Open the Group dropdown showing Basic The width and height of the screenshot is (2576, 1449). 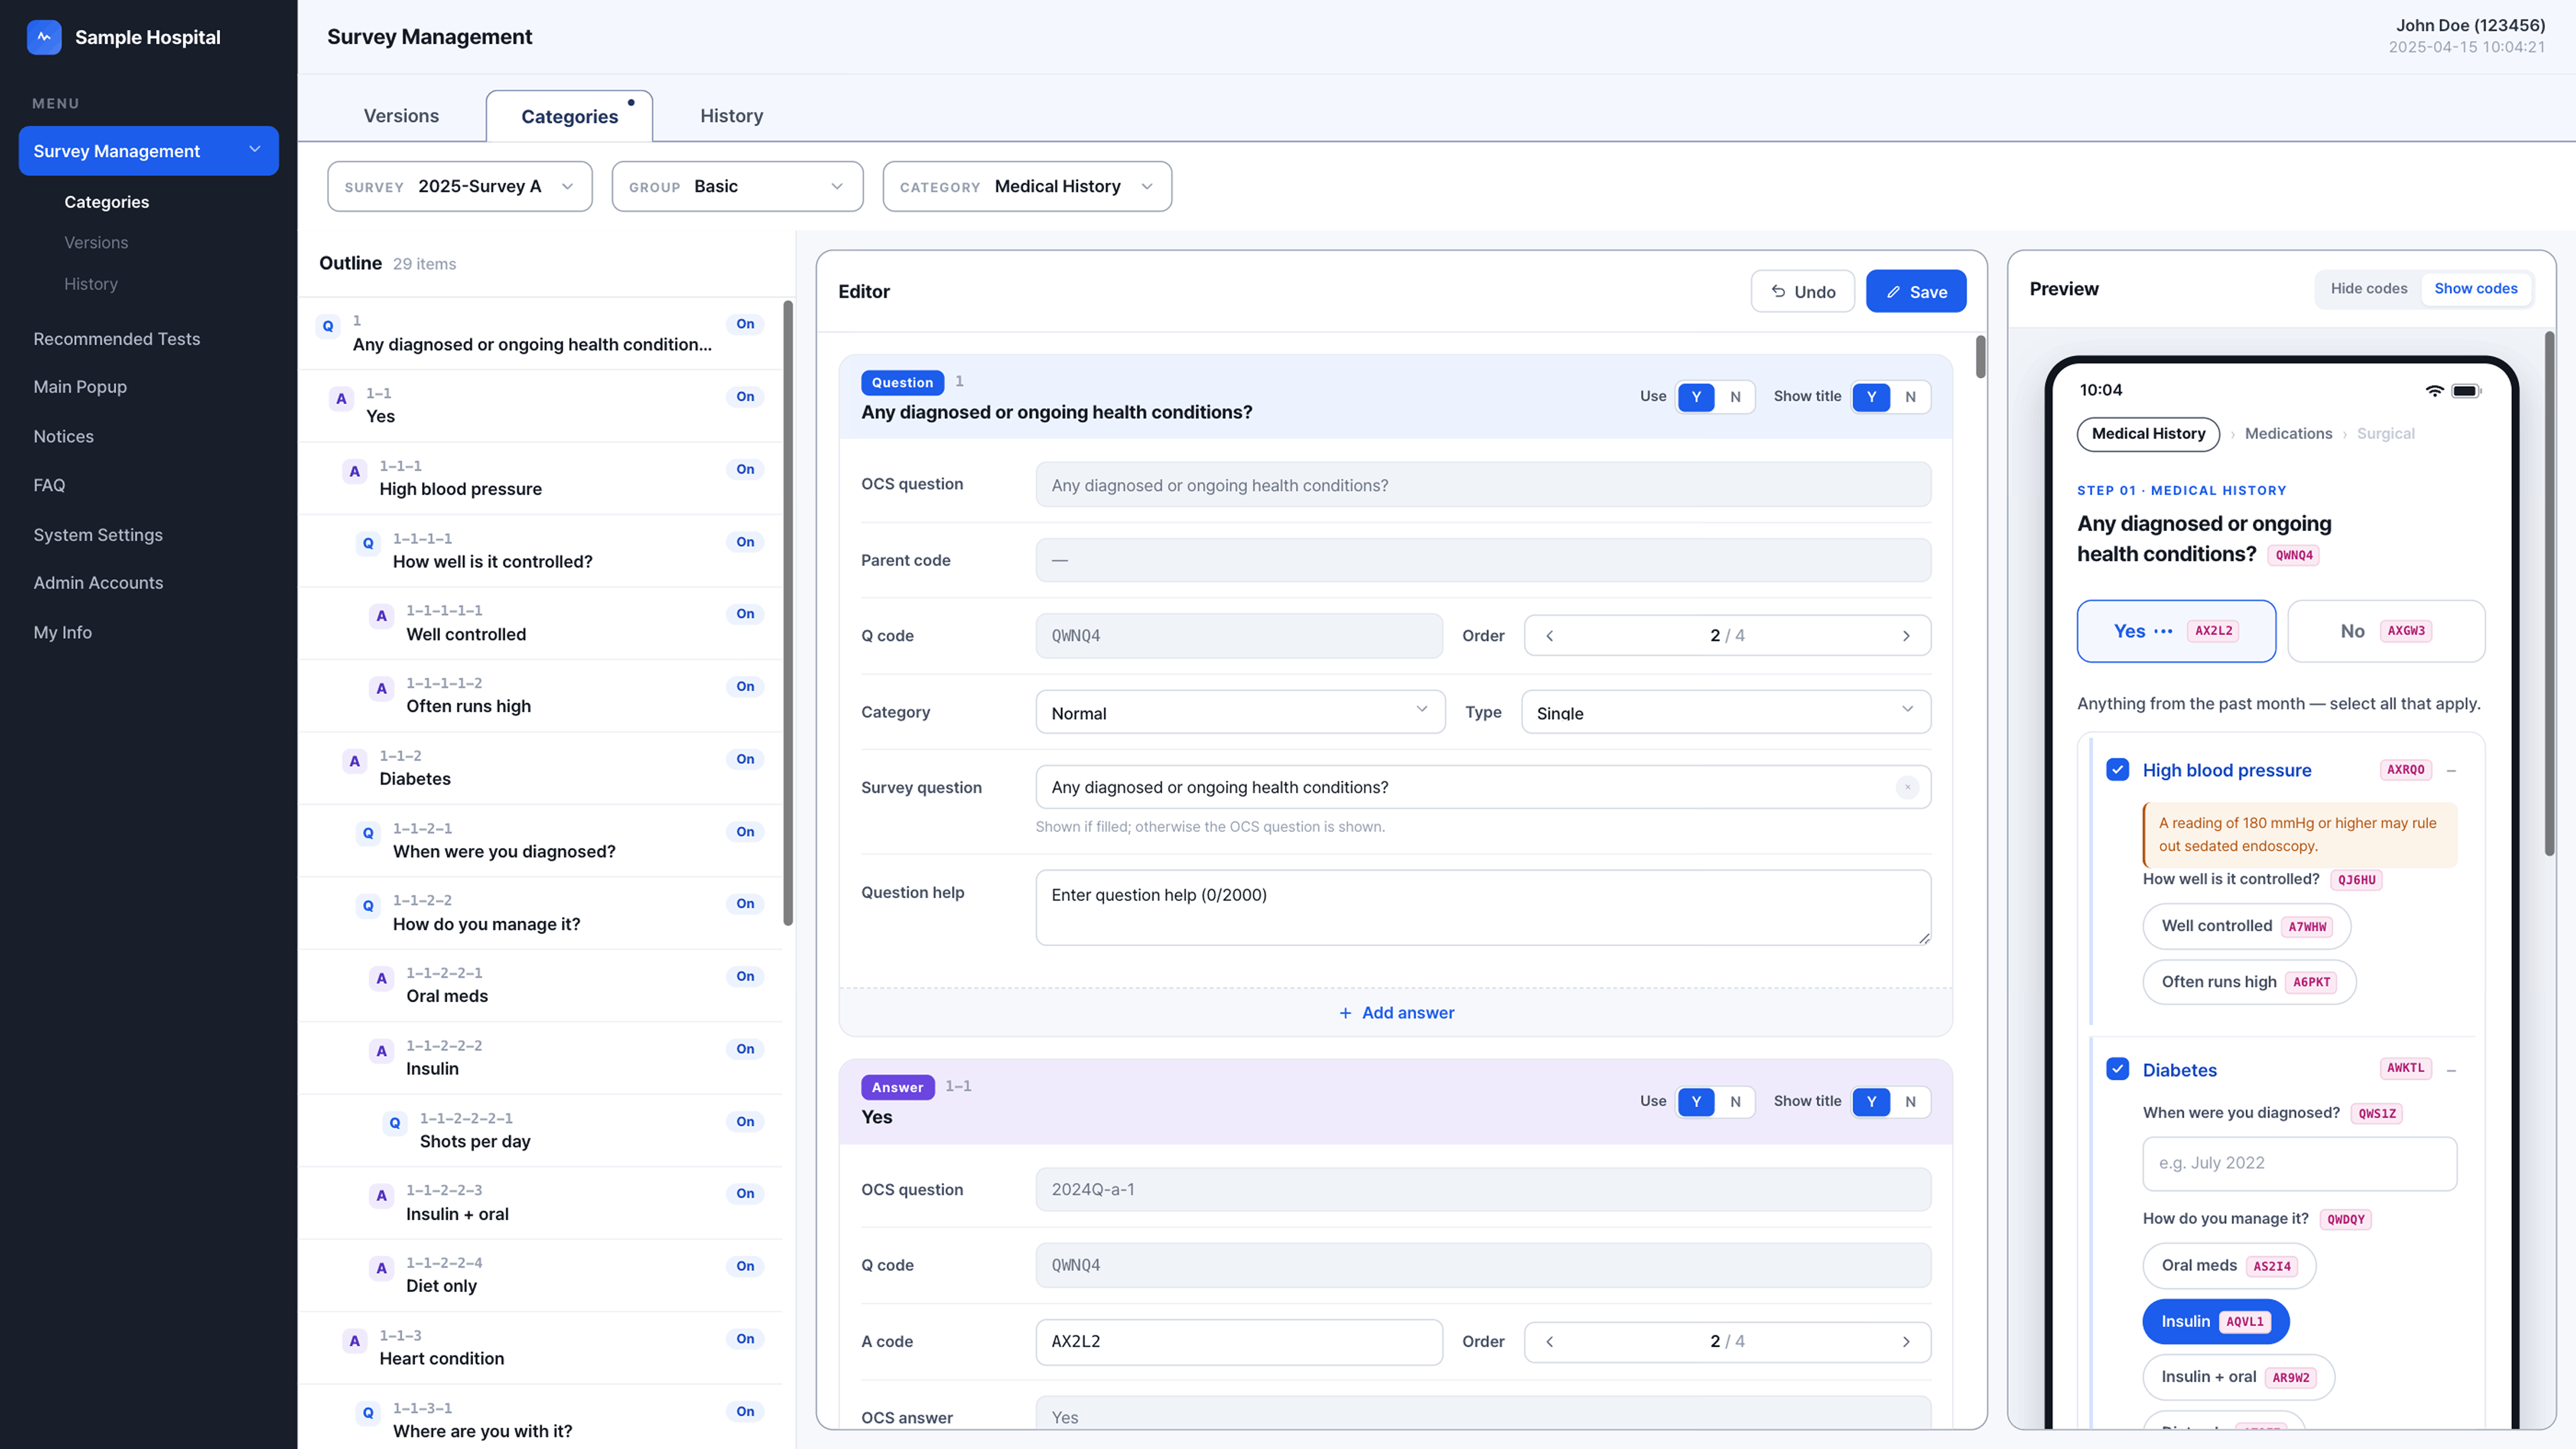coord(737,187)
